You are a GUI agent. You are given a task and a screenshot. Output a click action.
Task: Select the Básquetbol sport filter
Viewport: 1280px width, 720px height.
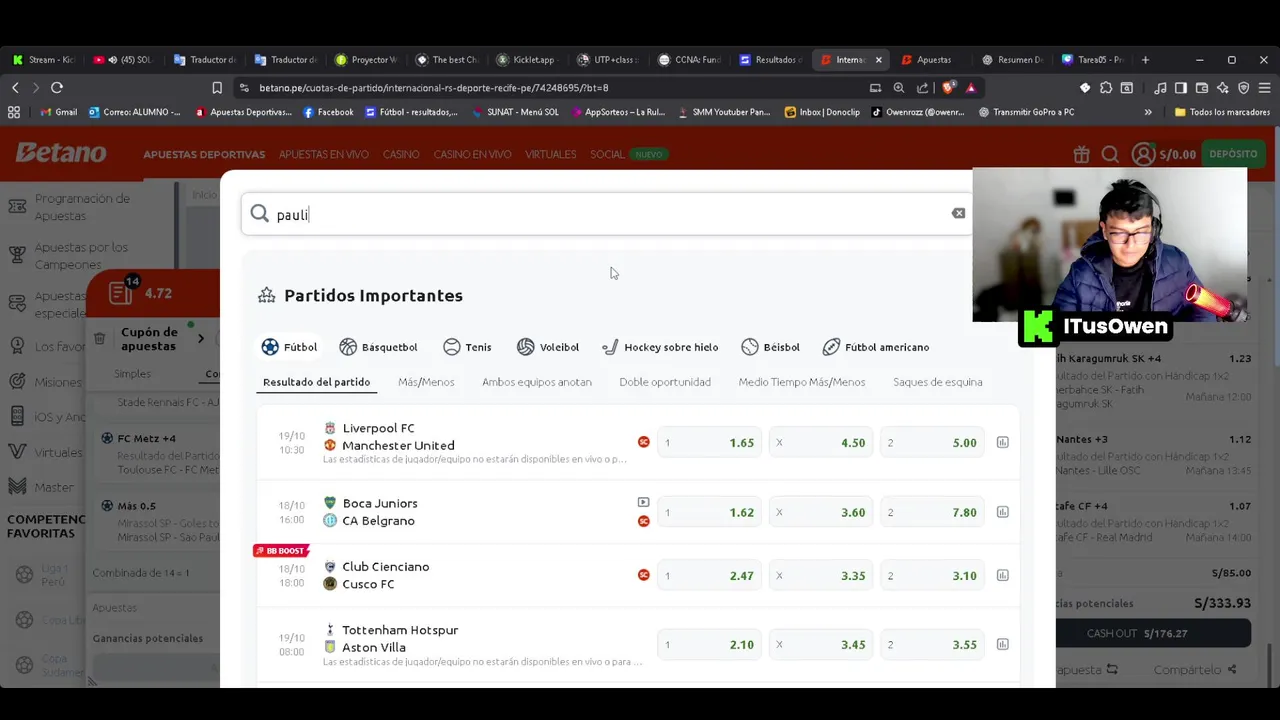pos(378,347)
